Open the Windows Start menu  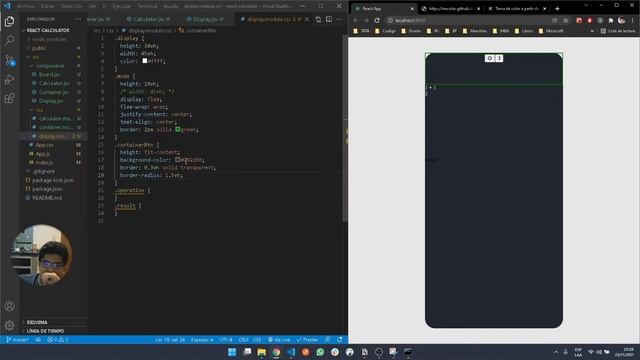click(x=232, y=352)
